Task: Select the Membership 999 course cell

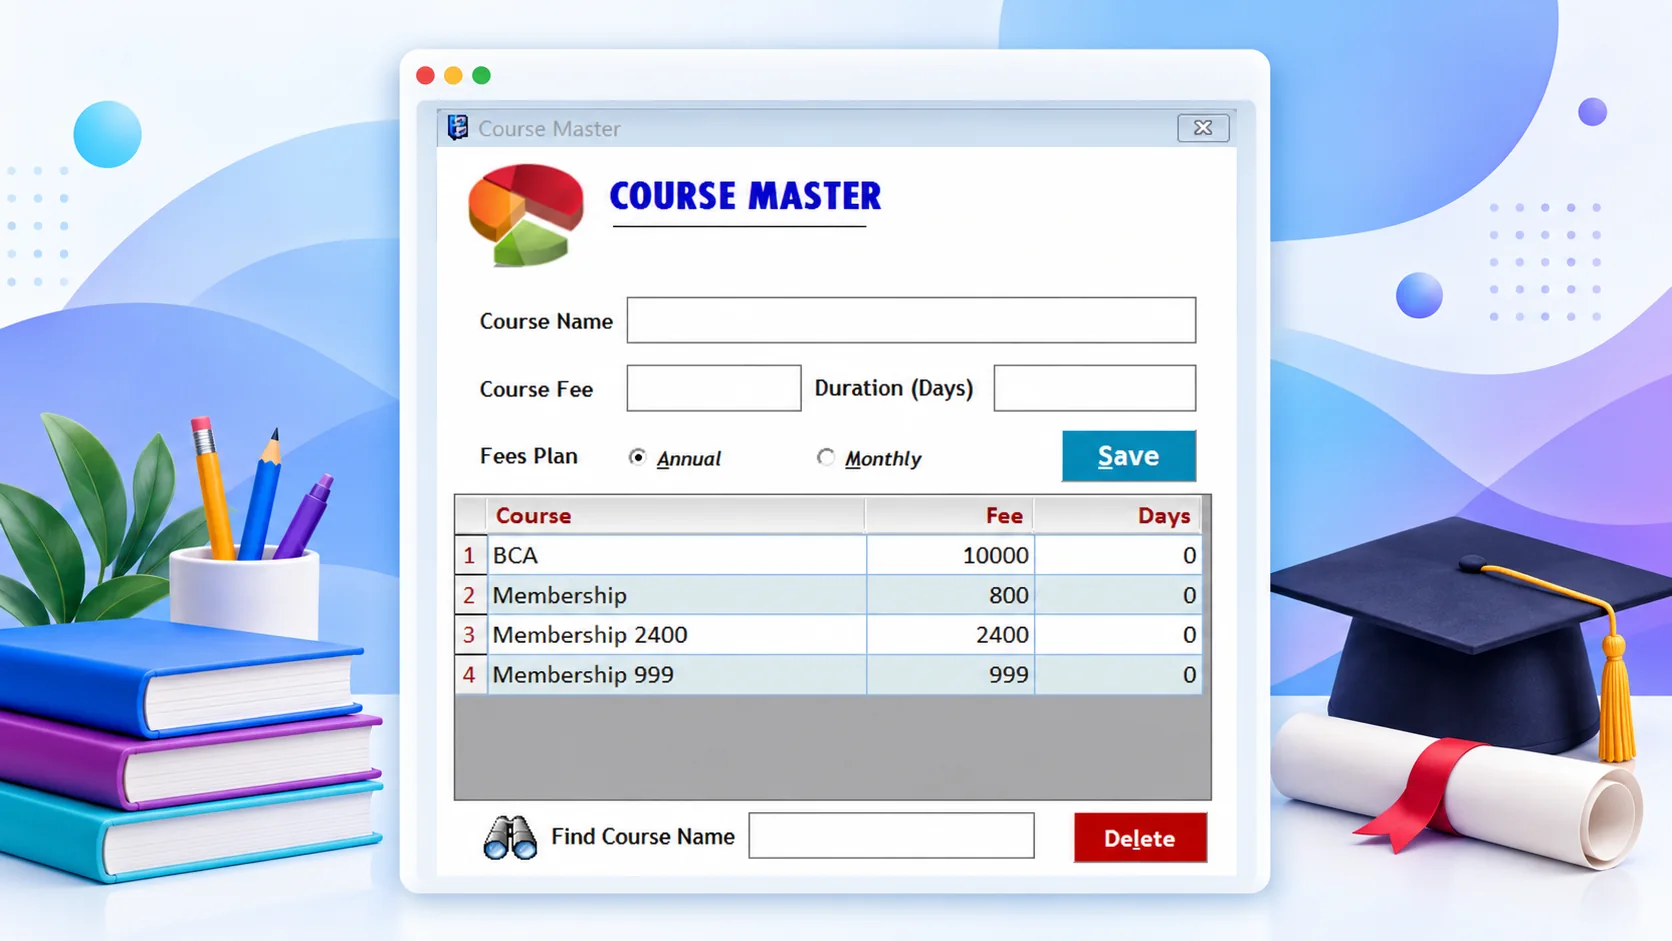Action: [x=677, y=675]
